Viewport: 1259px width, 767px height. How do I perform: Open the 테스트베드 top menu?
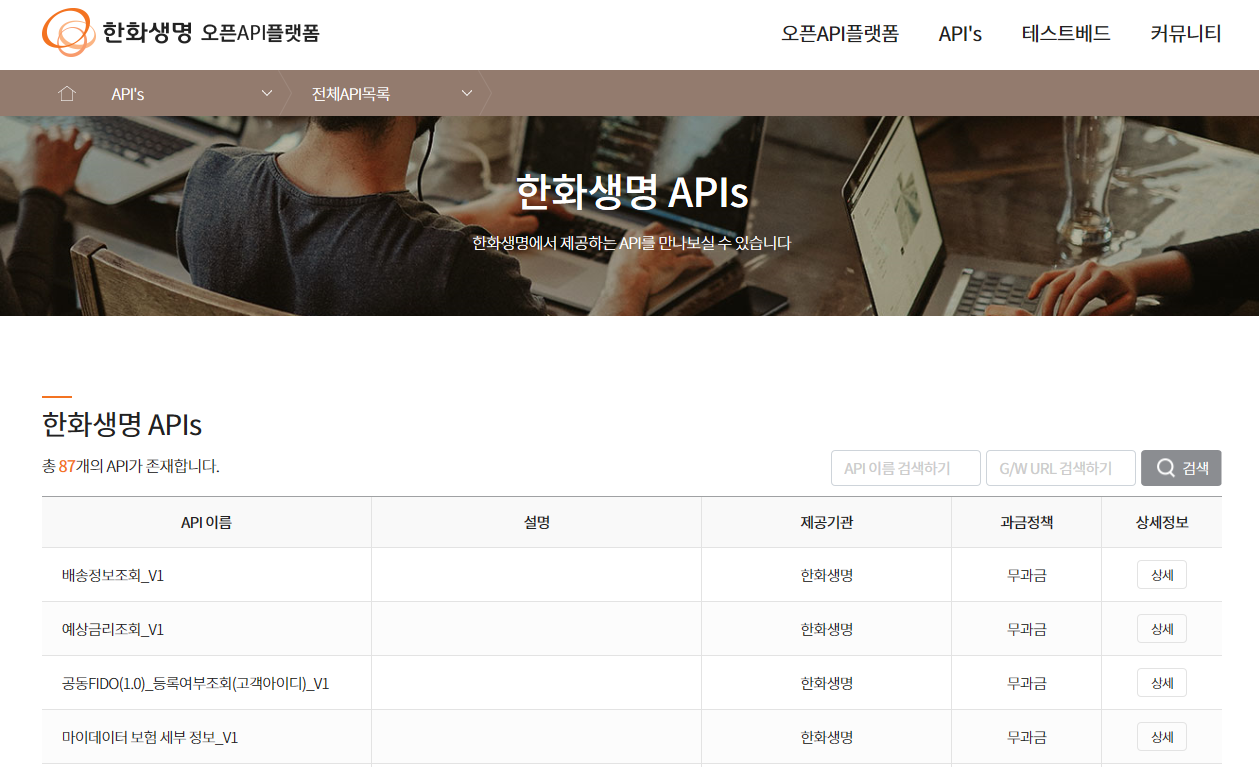(1066, 33)
